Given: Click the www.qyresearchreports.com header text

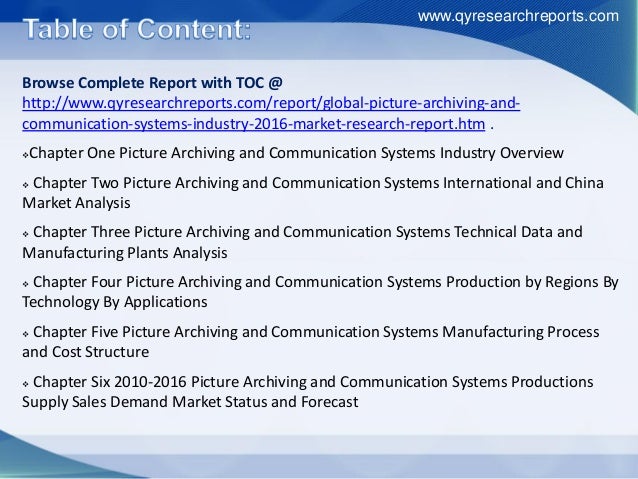Looking at the screenshot, I should pos(518,16).
